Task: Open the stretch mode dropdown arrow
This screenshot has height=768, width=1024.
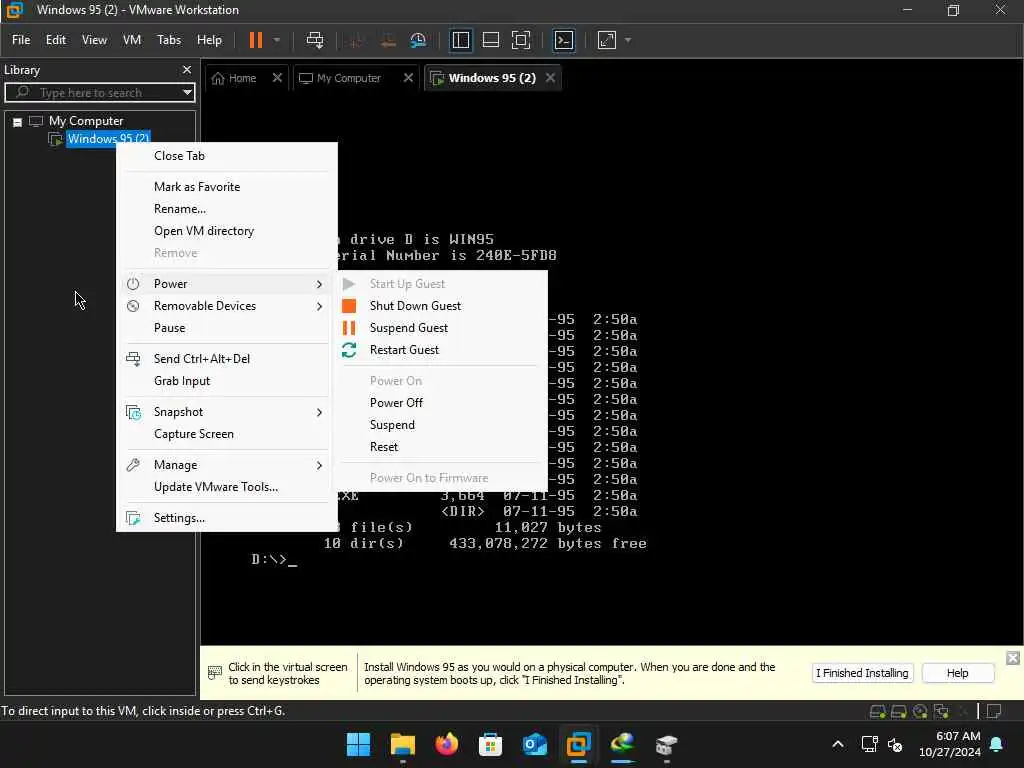Action: (628, 40)
